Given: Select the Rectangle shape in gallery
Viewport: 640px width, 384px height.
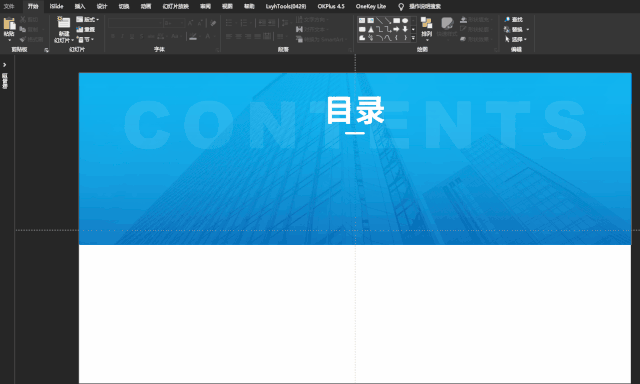Looking at the screenshot, I should [396, 20].
